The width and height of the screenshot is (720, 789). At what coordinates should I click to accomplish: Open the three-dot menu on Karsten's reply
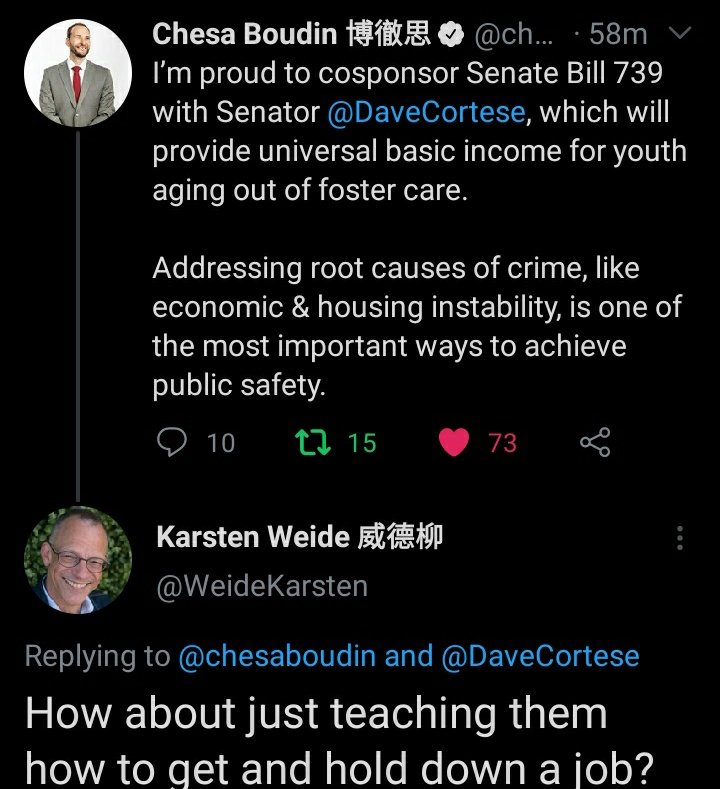(x=680, y=537)
